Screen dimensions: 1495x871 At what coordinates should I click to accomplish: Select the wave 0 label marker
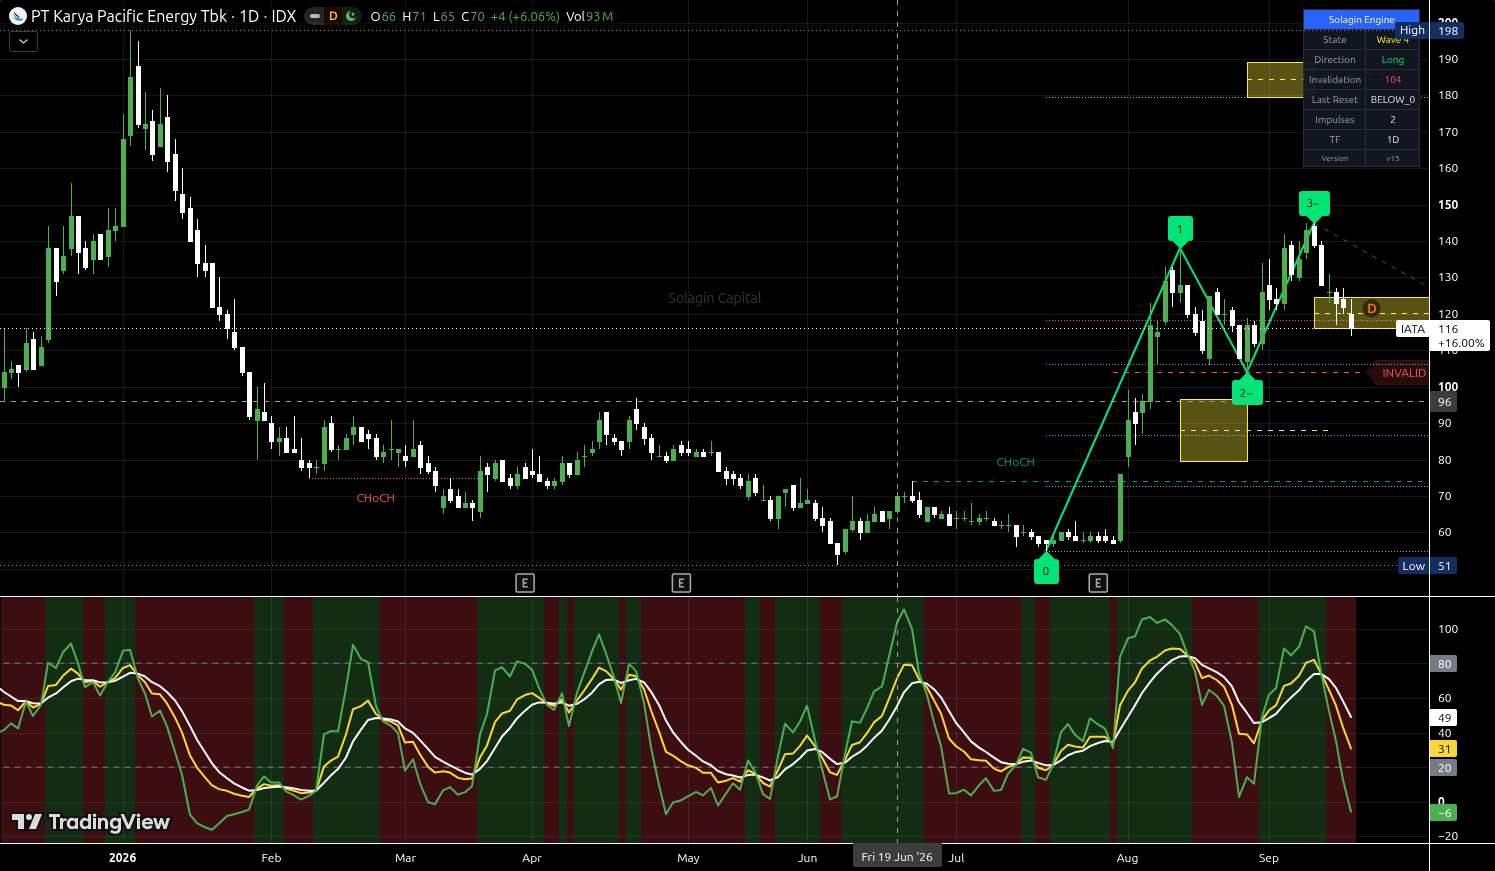(x=1046, y=570)
